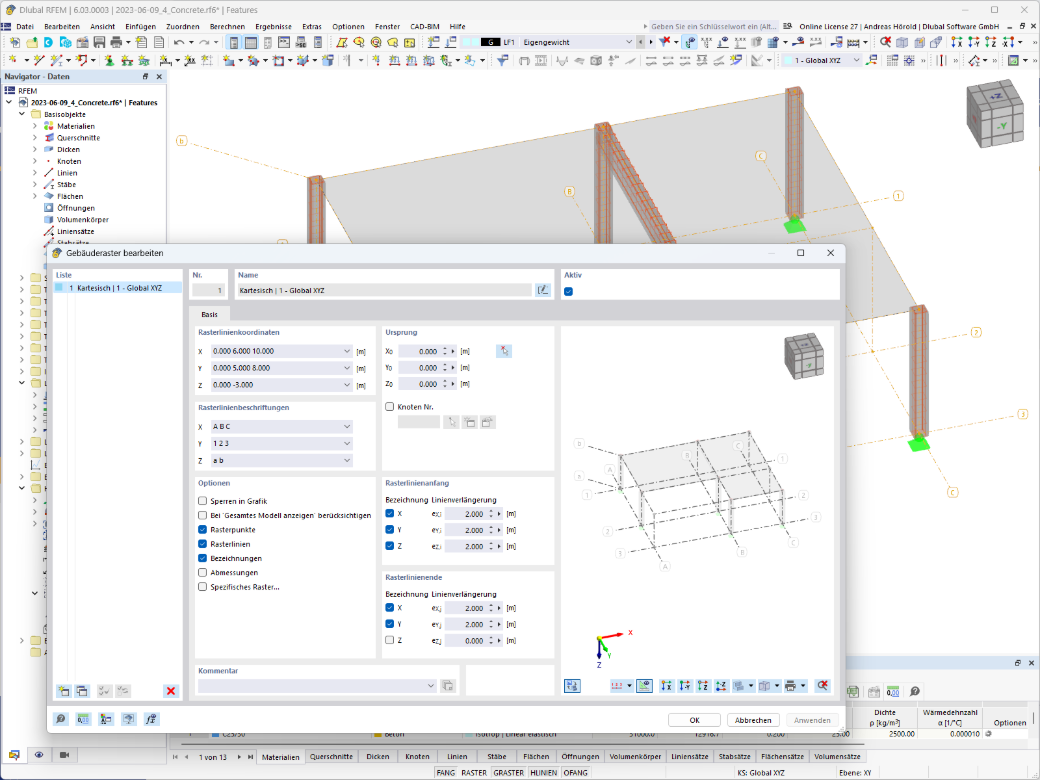The image size is (1040, 780).
Task: Enable the Abmessungen checkbox
Action: click(x=202, y=572)
